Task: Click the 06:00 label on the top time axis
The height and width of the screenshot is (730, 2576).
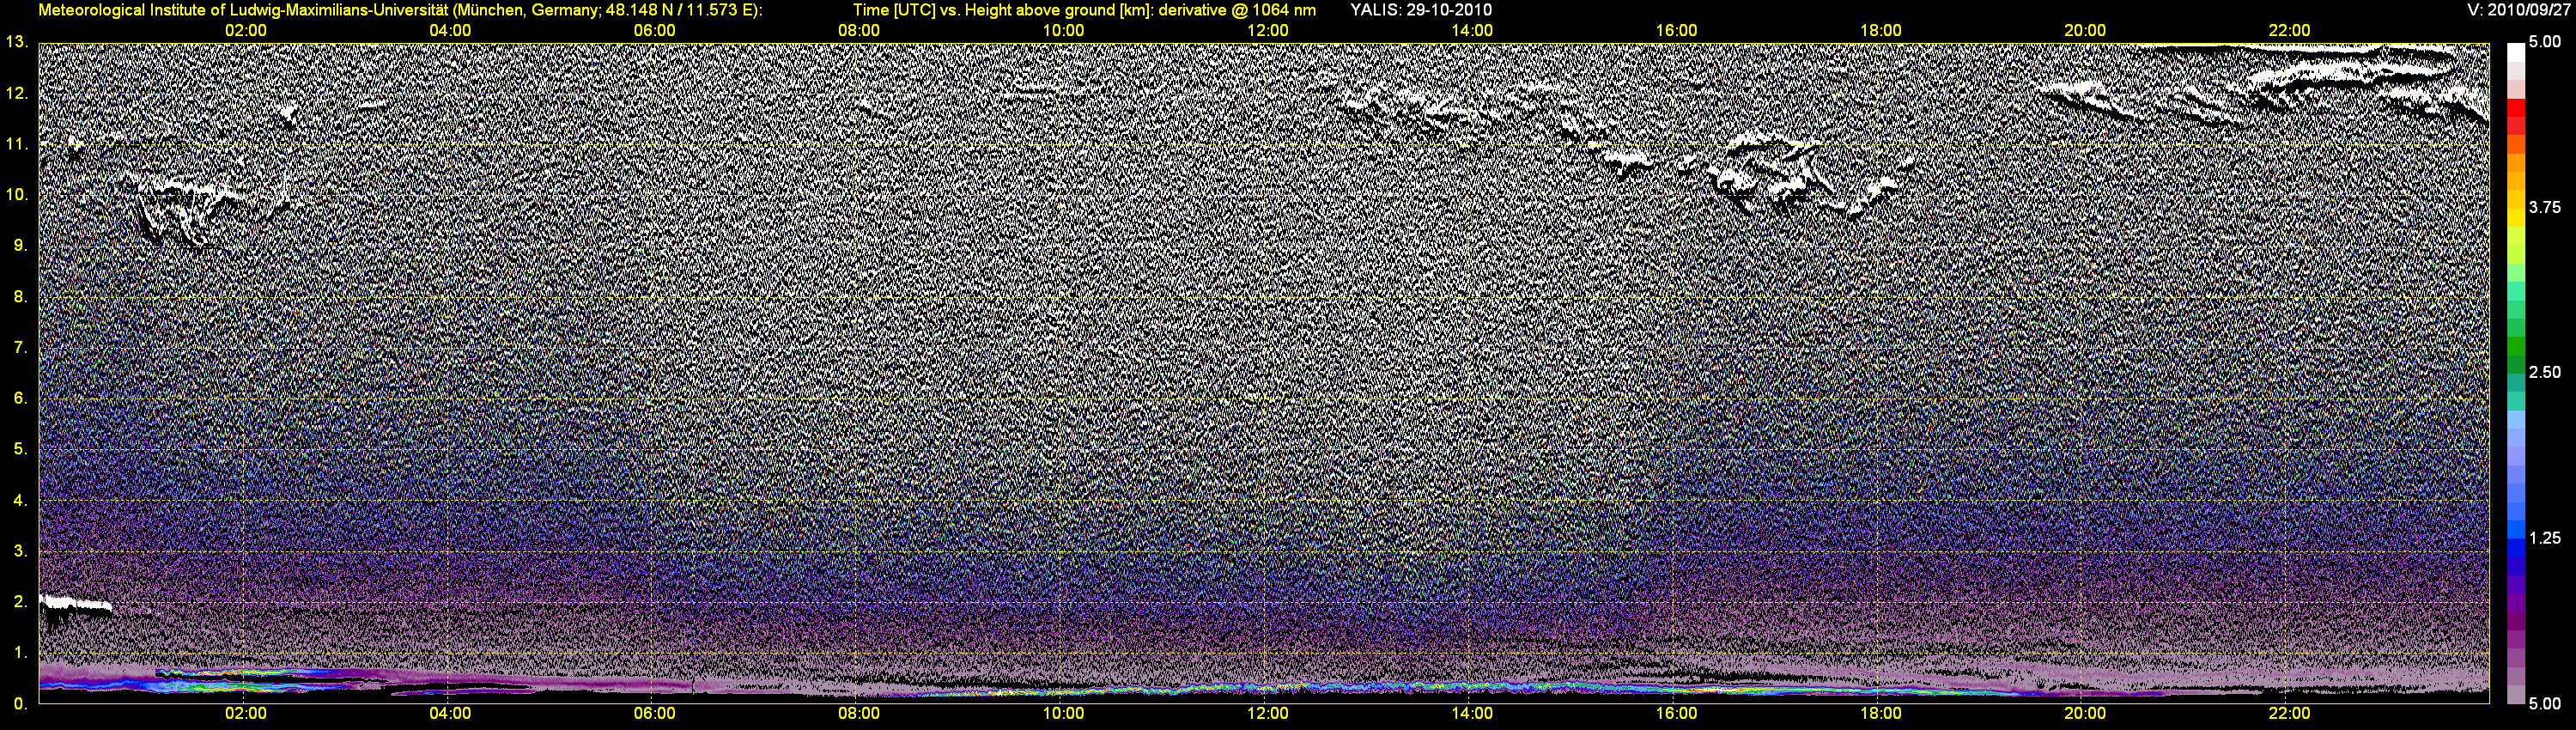Action: [654, 31]
